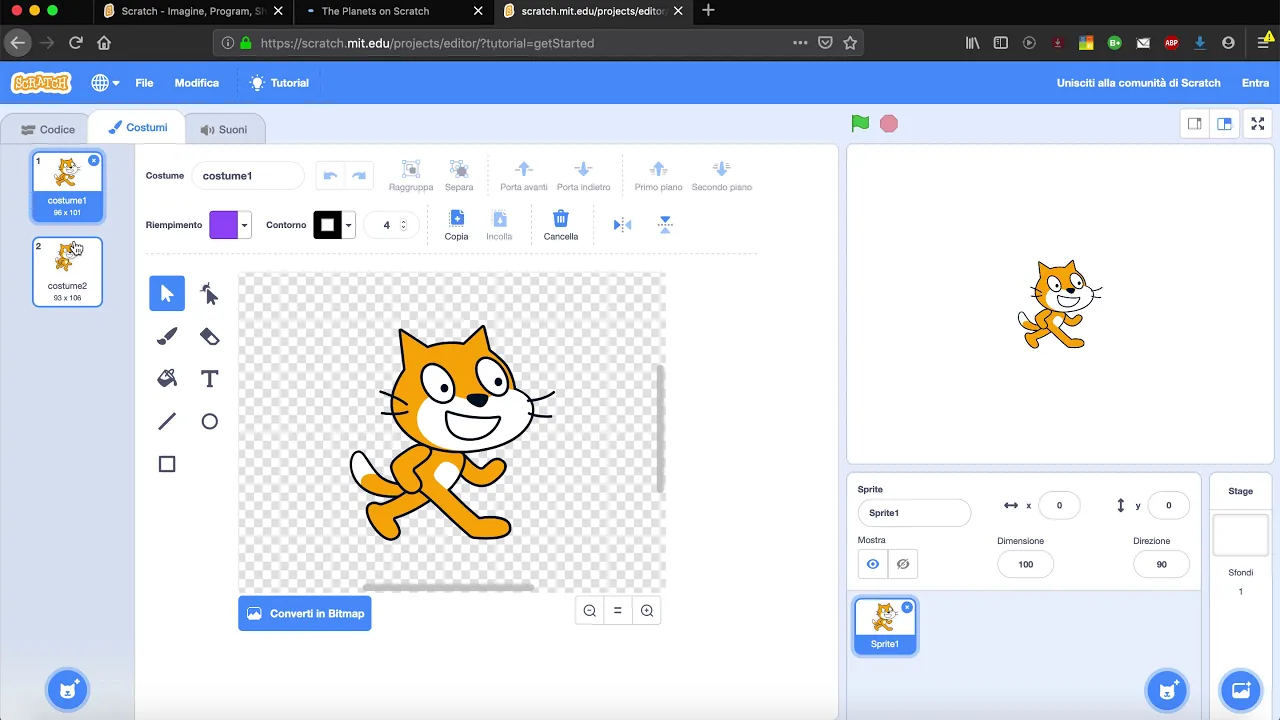1280x720 pixels.
Task: Select the arrow Select tool
Action: point(167,293)
